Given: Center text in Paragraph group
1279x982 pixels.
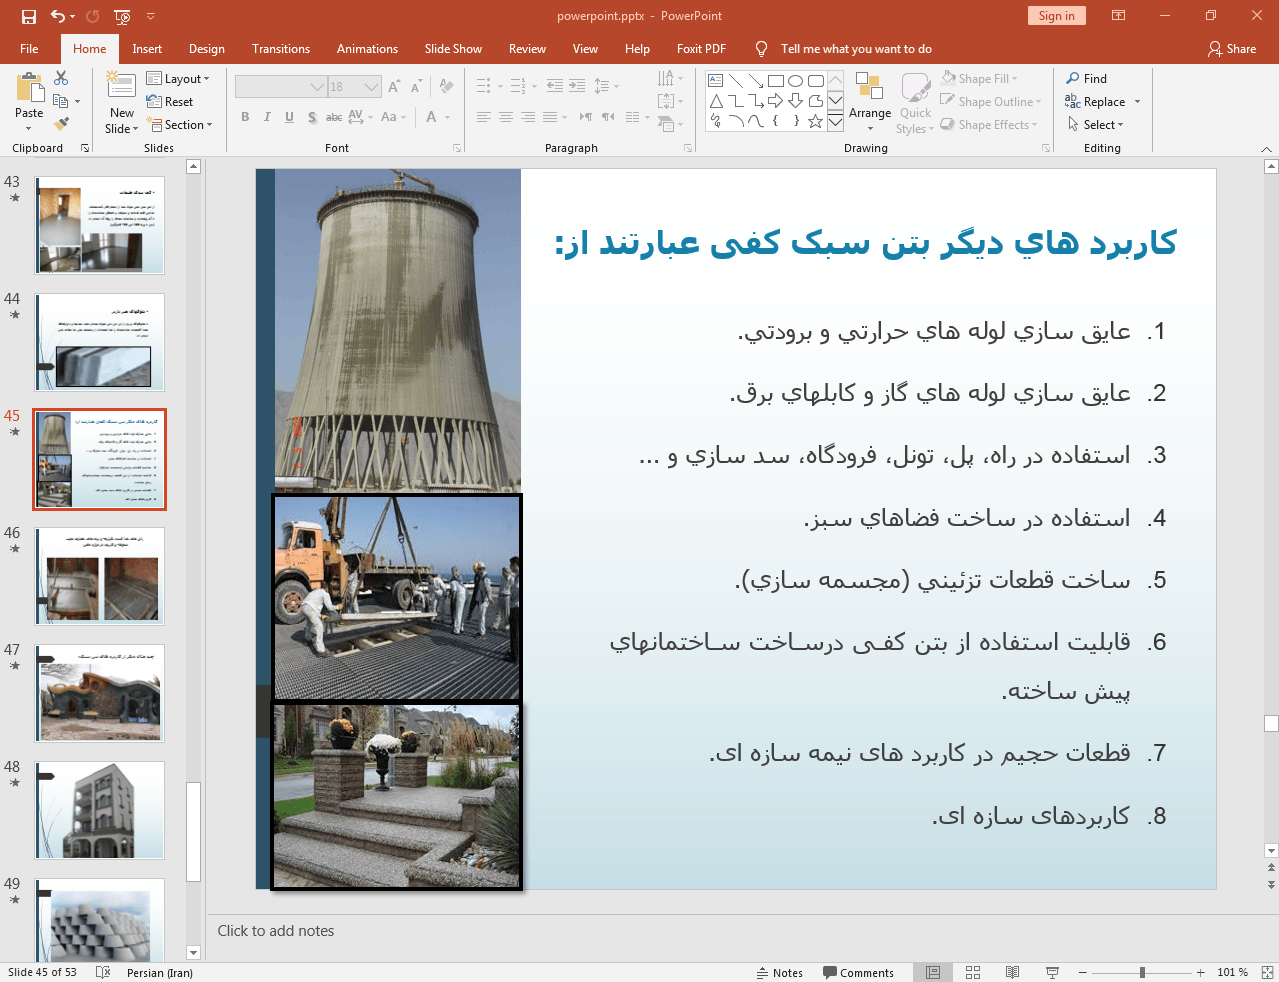Looking at the screenshot, I should click(506, 117).
